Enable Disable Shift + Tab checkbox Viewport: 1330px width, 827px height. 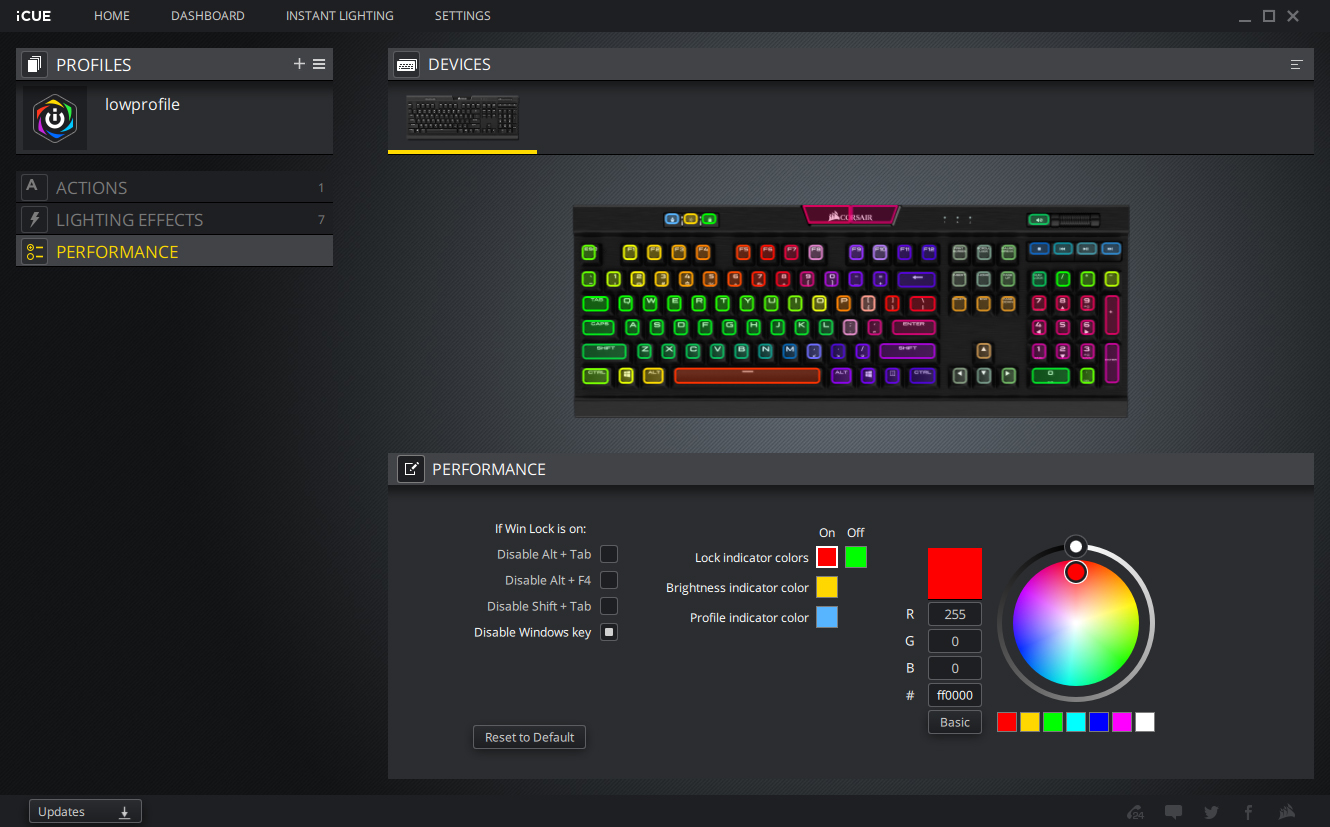point(609,606)
